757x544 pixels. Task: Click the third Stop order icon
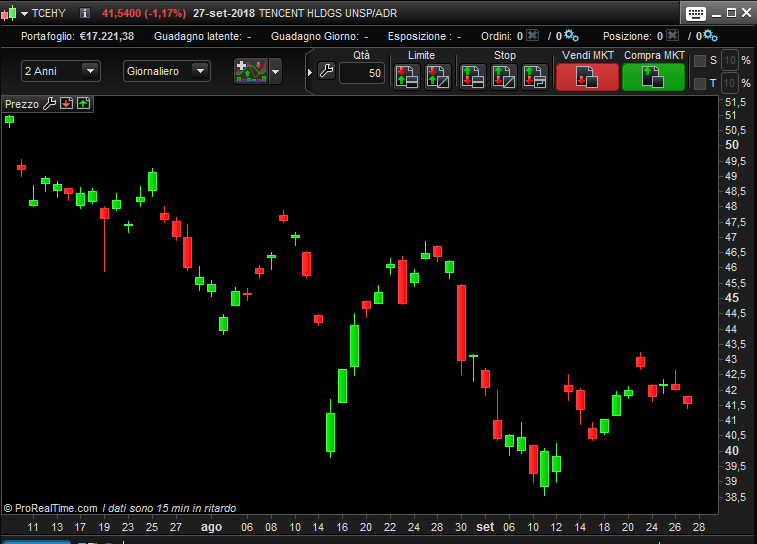(x=534, y=76)
